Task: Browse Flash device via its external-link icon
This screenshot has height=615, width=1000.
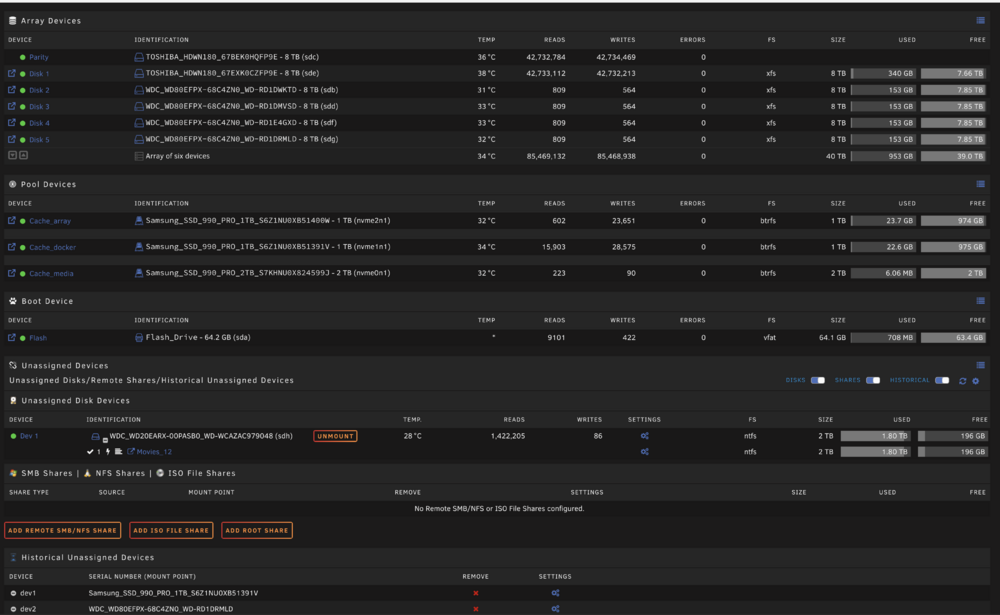Action: click(11, 337)
